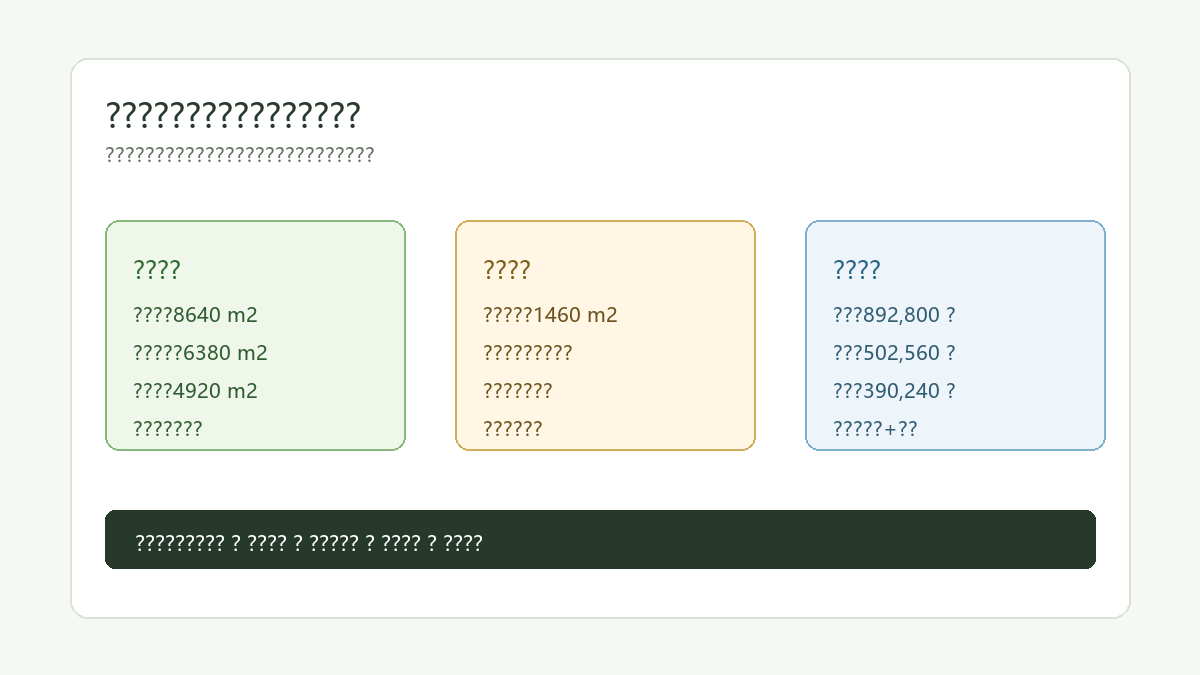Click the dark green footer bar text
1200x675 pixels.
tap(309, 543)
